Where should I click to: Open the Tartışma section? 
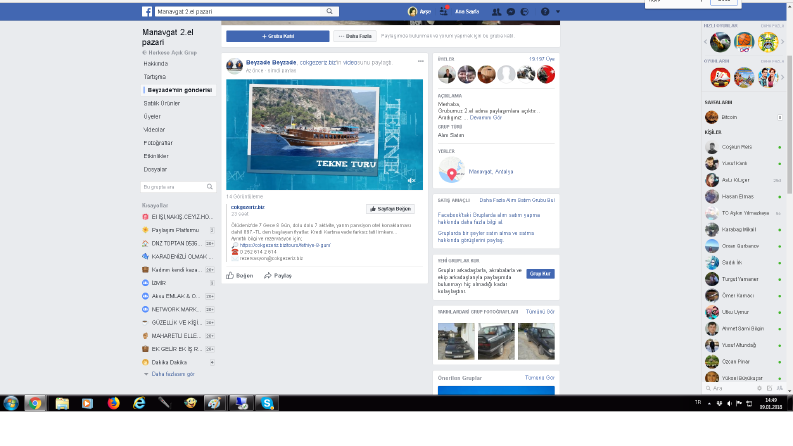155,77
